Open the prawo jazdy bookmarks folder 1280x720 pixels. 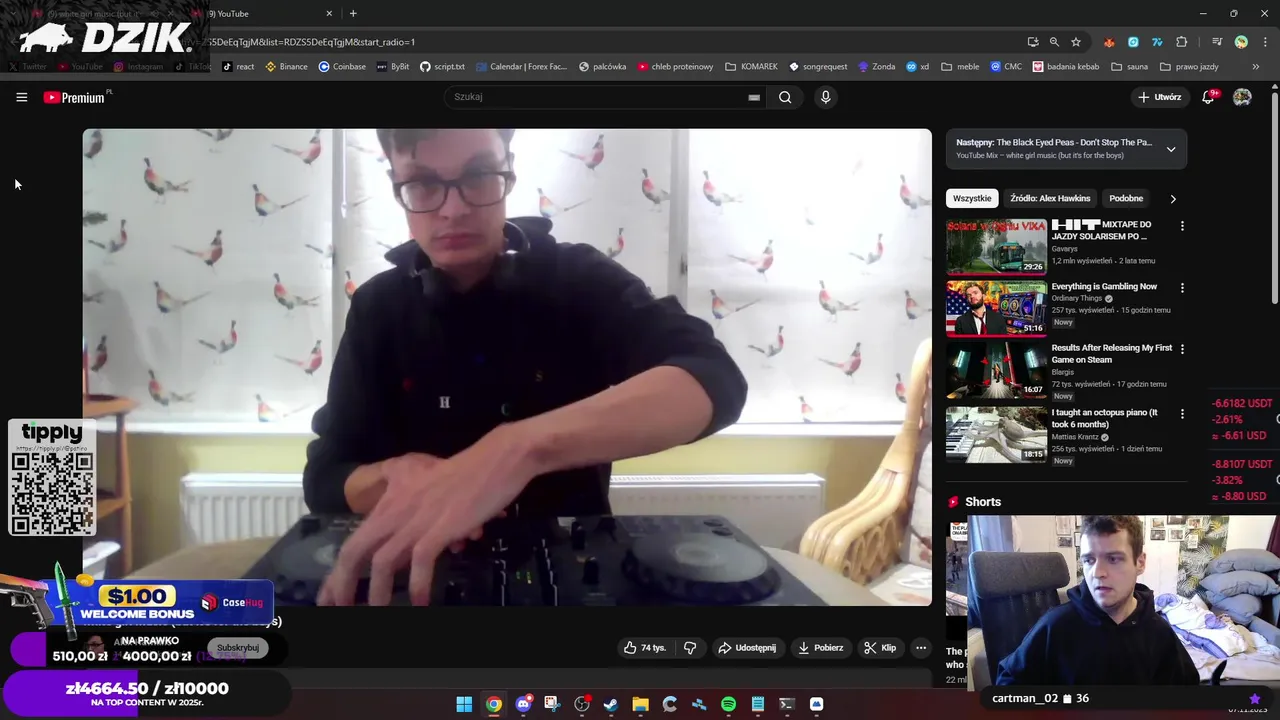(1189, 67)
